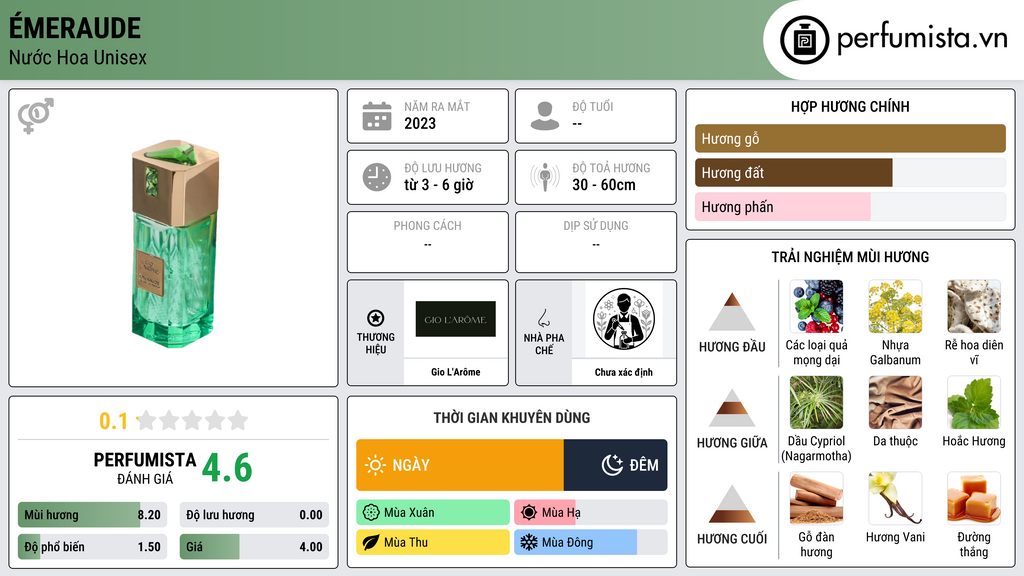Open the Chưa xác định perfumer link
Image resolution: width=1024 pixels, height=576 pixels.
pyautogui.click(x=624, y=372)
